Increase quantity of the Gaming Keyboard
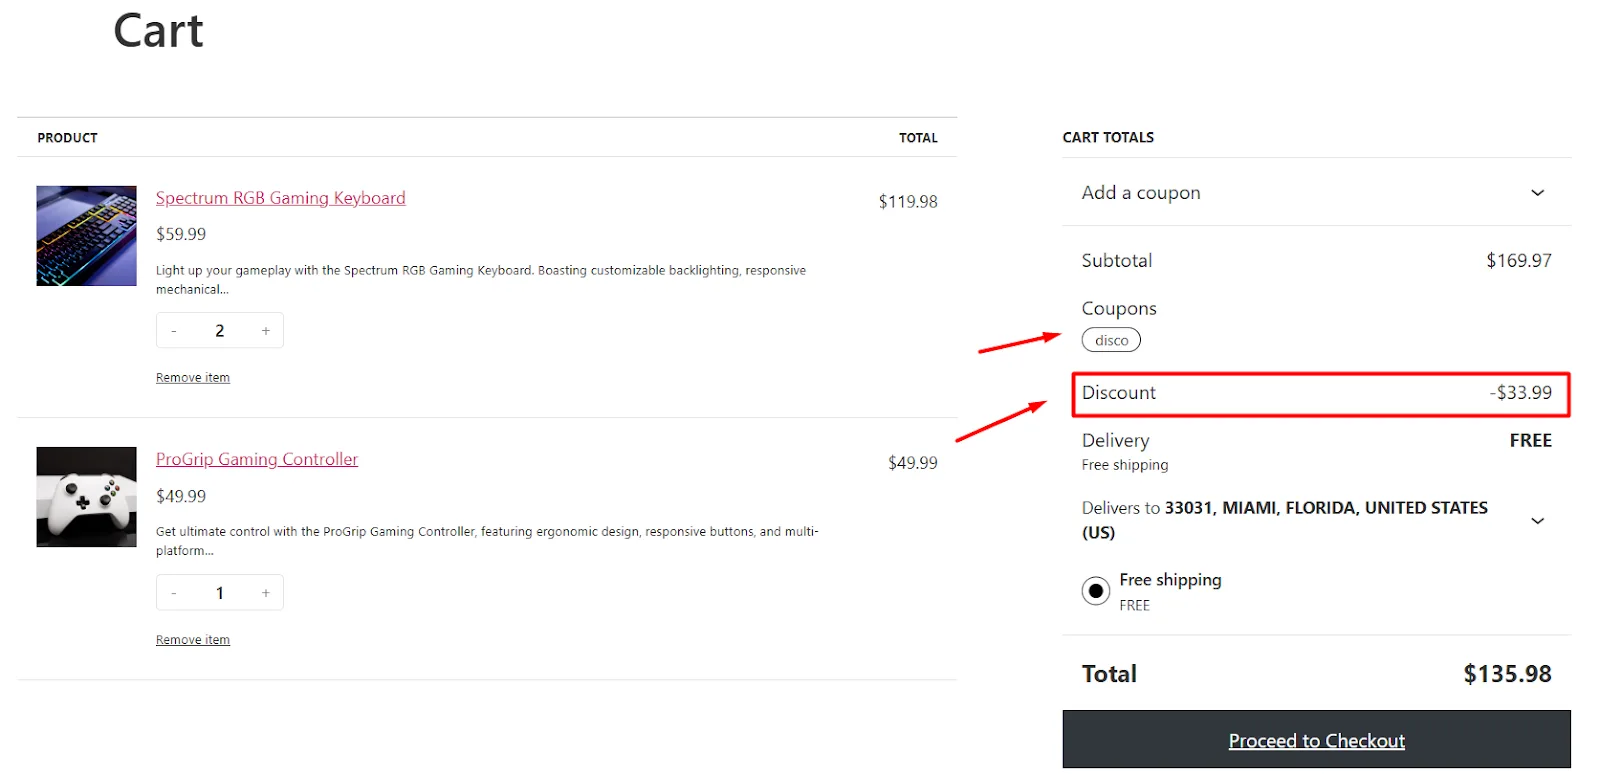 pos(265,331)
